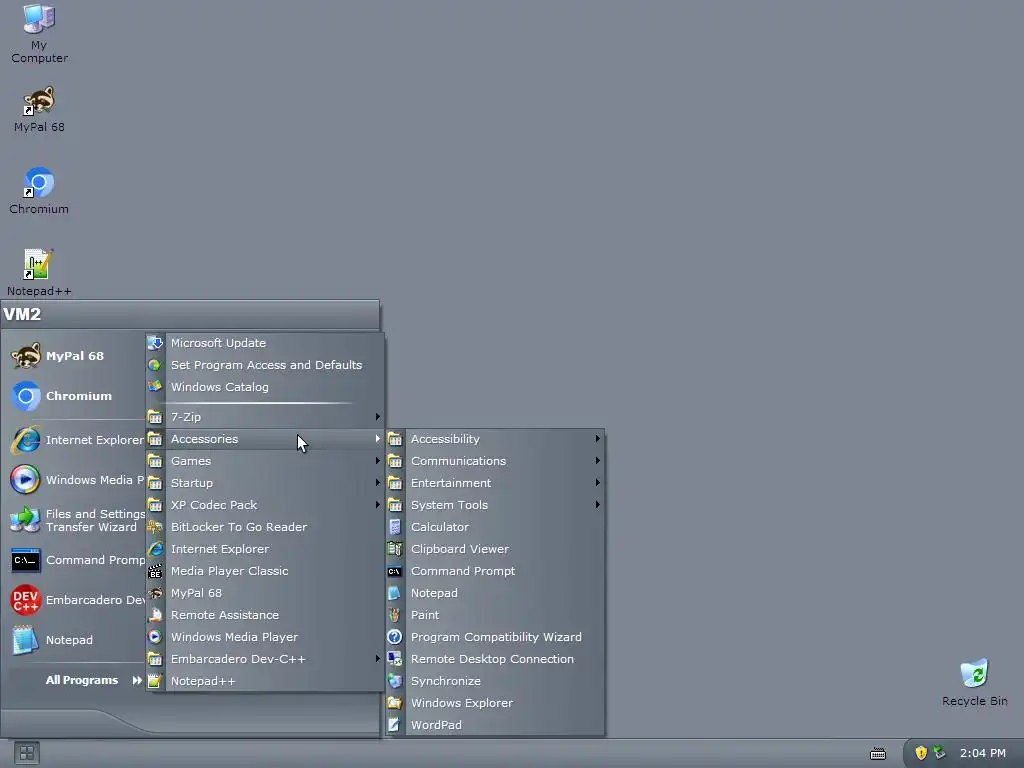Click the Notepad icon in Start recent list

25,640
